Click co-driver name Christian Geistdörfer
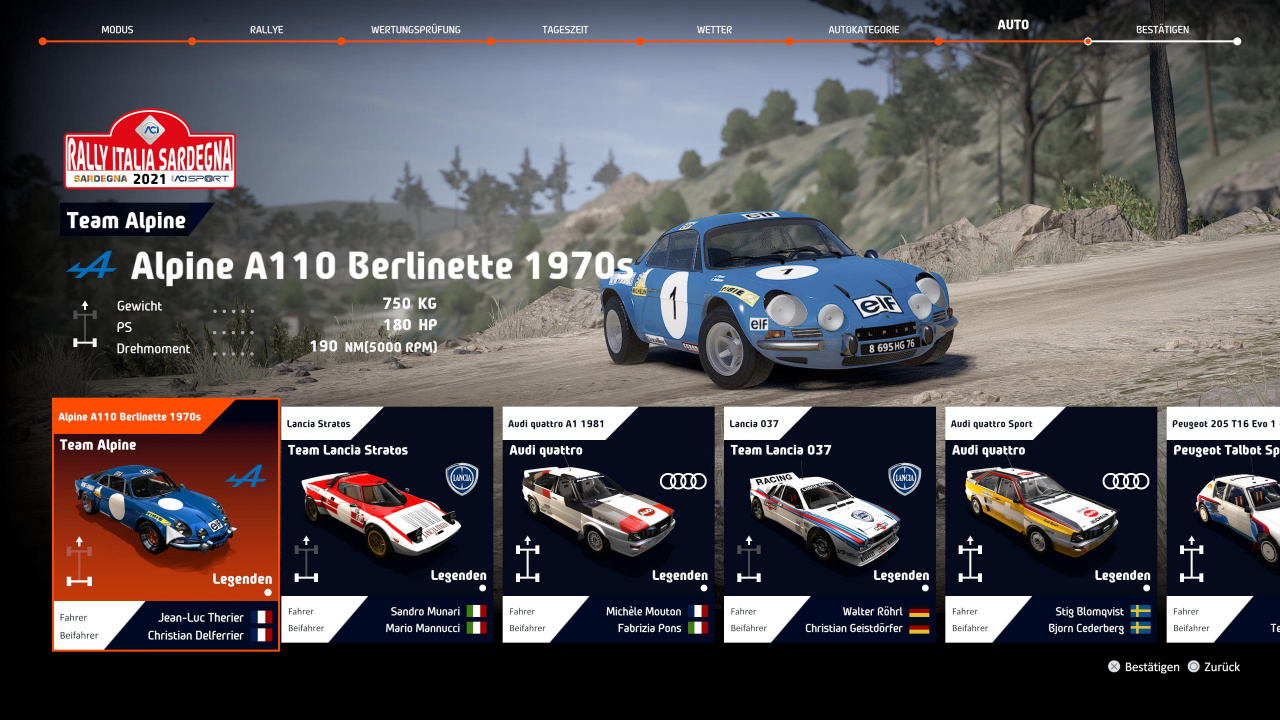Image resolution: width=1280 pixels, height=720 pixels. (x=854, y=628)
